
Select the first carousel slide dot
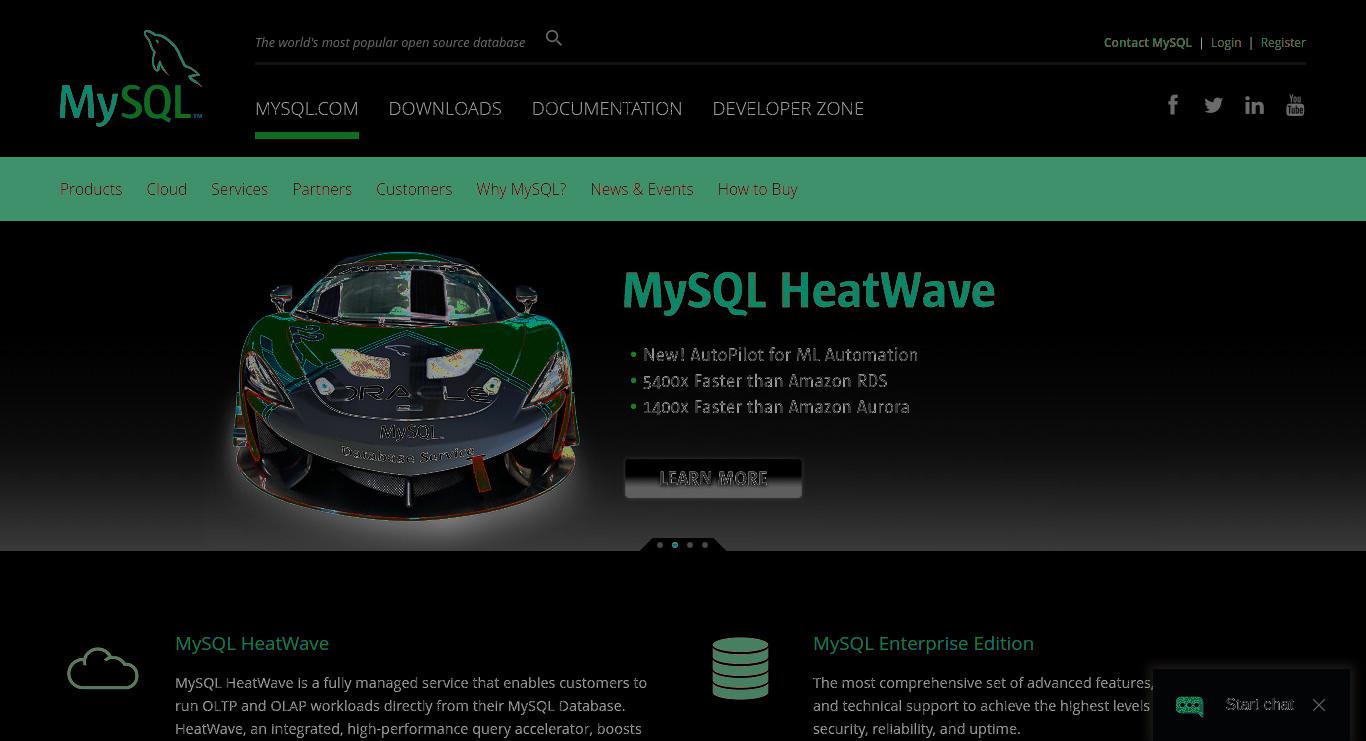[x=660, y=545]
